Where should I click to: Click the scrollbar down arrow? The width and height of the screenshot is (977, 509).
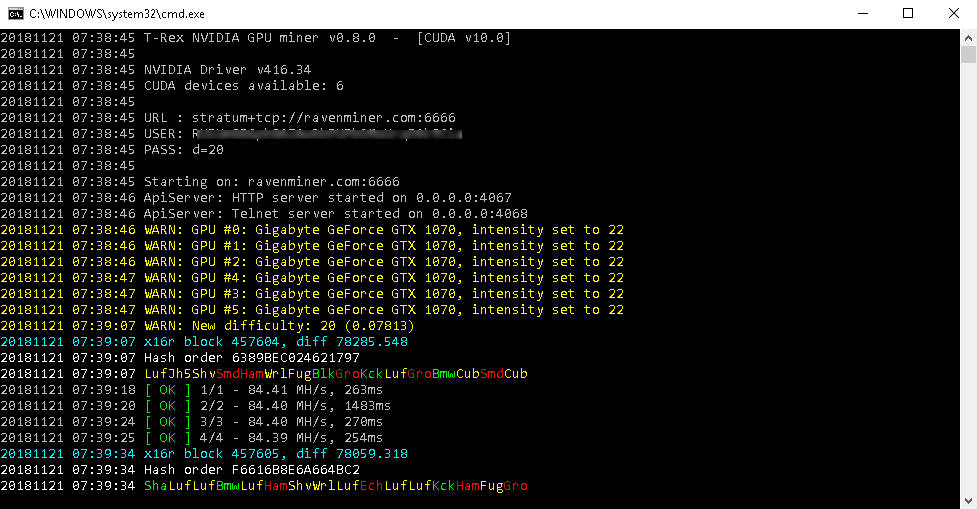(968, 501)
